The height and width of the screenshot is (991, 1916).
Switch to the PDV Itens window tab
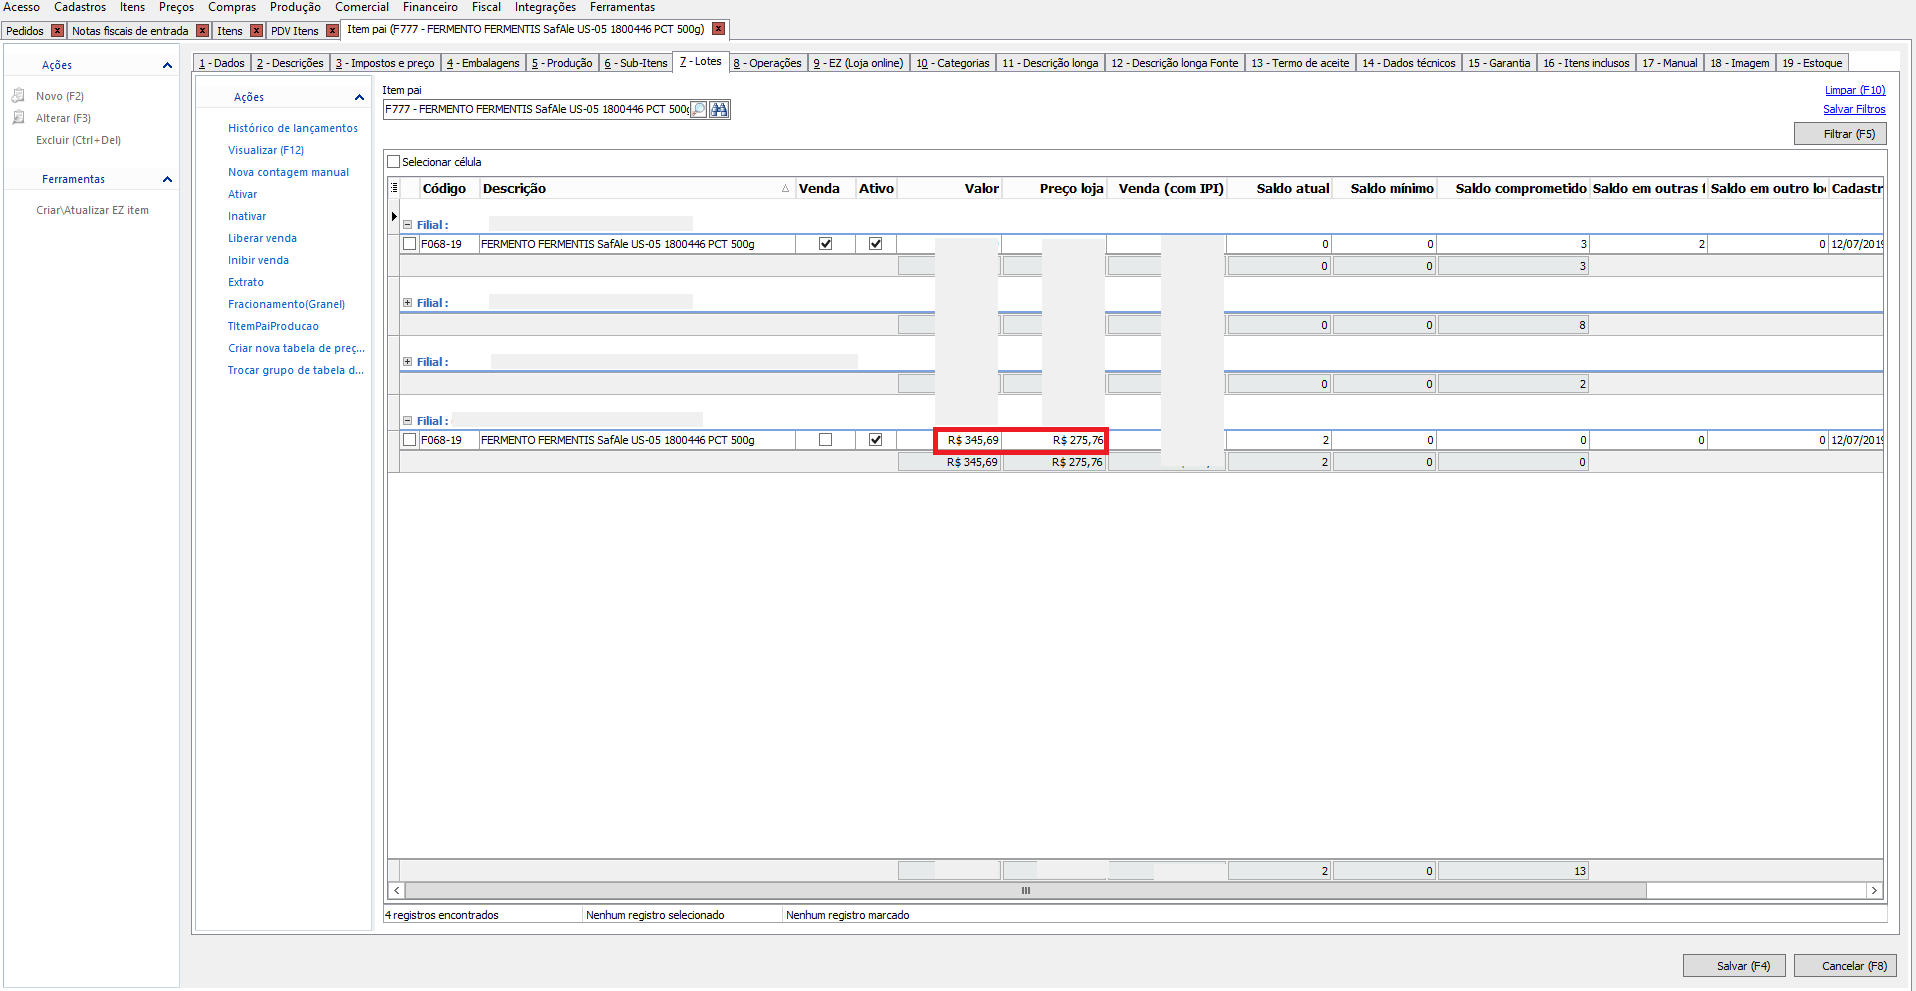click(295, 31)
